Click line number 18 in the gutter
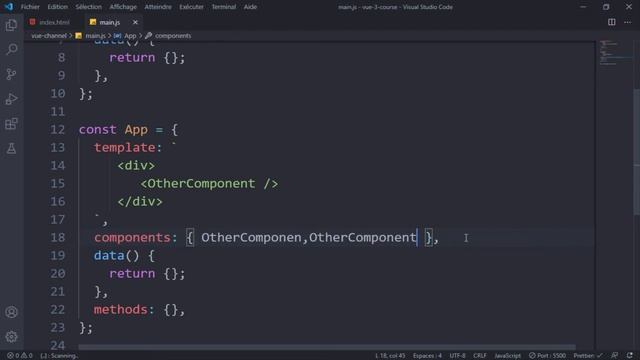640x360 pixels. coord(58,237)
